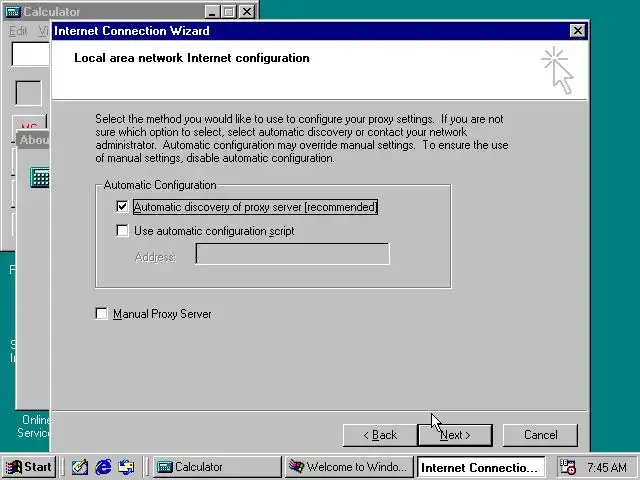Launch Internet Explorer from Quick Launch
Viewport: 640px width, 480px height.
pyautogui.click(x=103, y=467)
